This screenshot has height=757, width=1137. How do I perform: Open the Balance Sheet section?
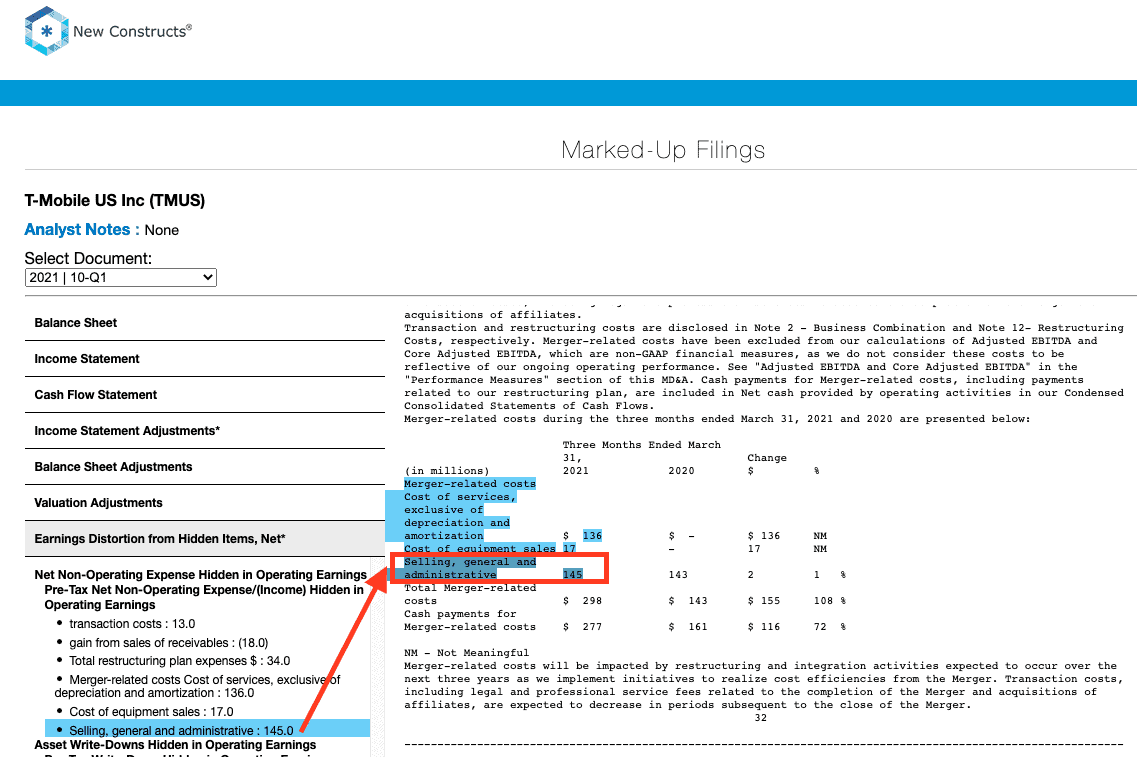tap(204, 323)
